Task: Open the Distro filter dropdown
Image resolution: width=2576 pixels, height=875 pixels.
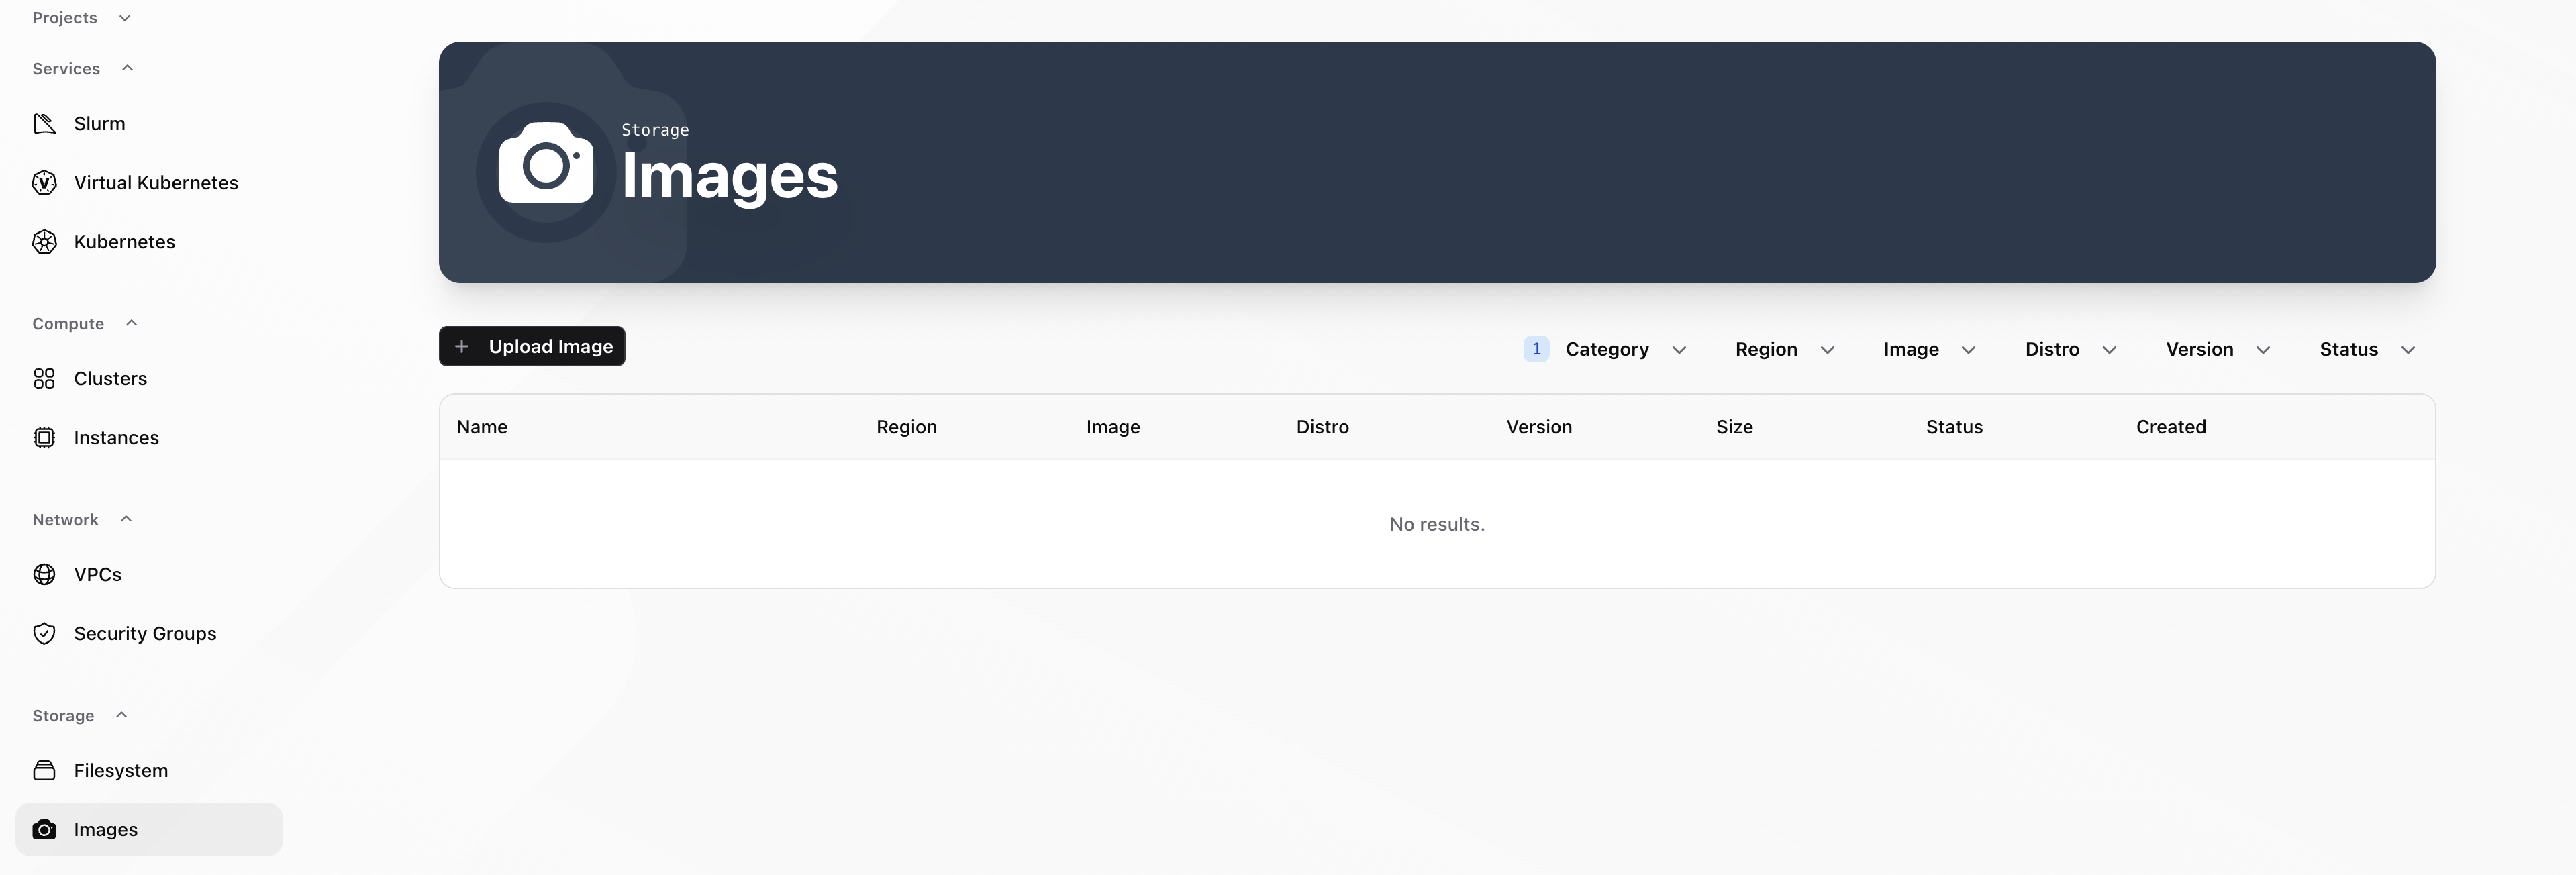Action: [2070, 349]
